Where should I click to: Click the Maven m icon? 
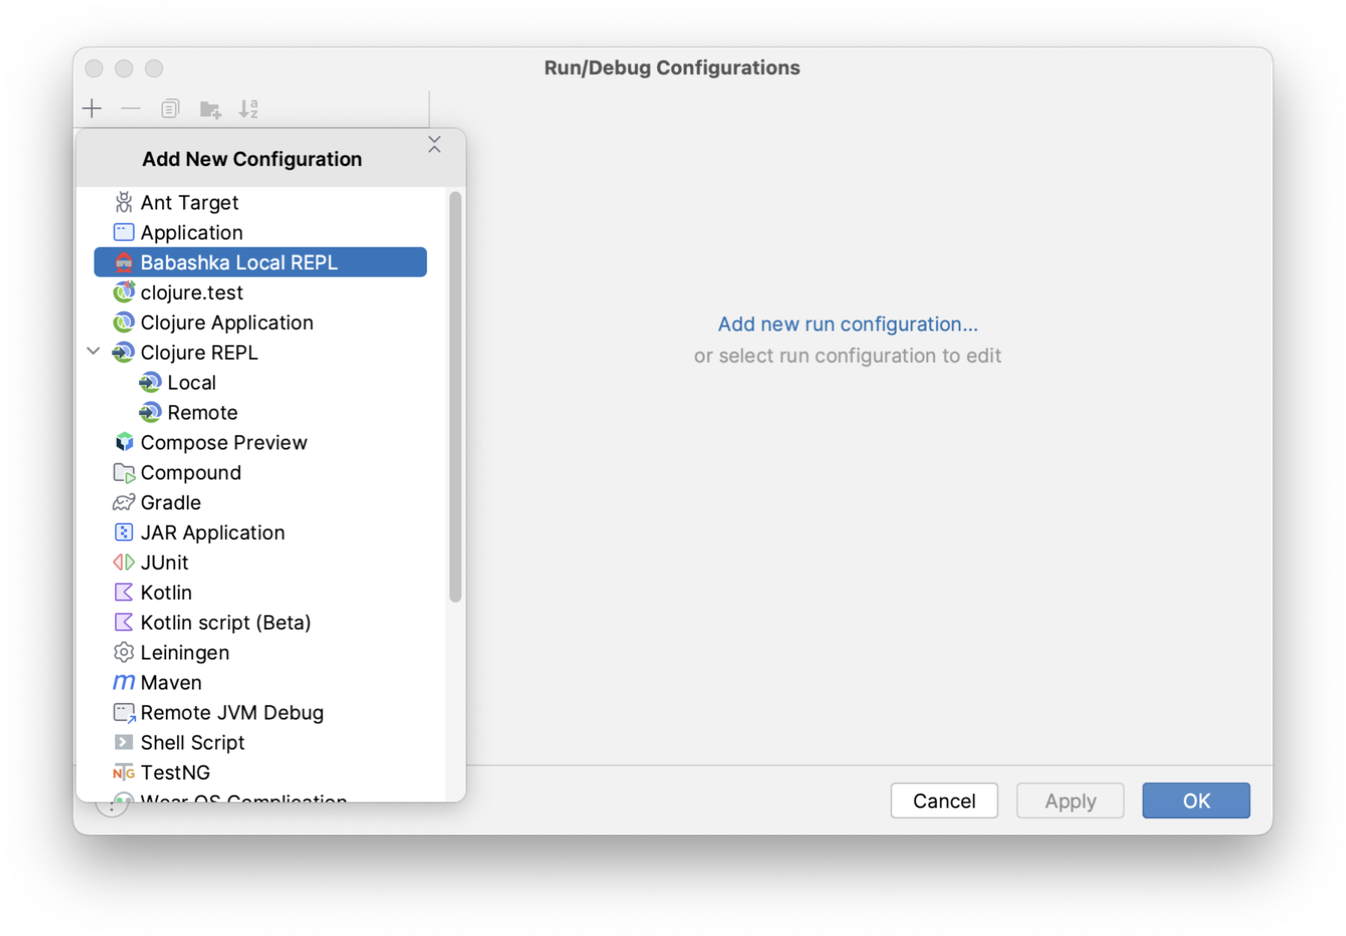(x=123, y=682)
